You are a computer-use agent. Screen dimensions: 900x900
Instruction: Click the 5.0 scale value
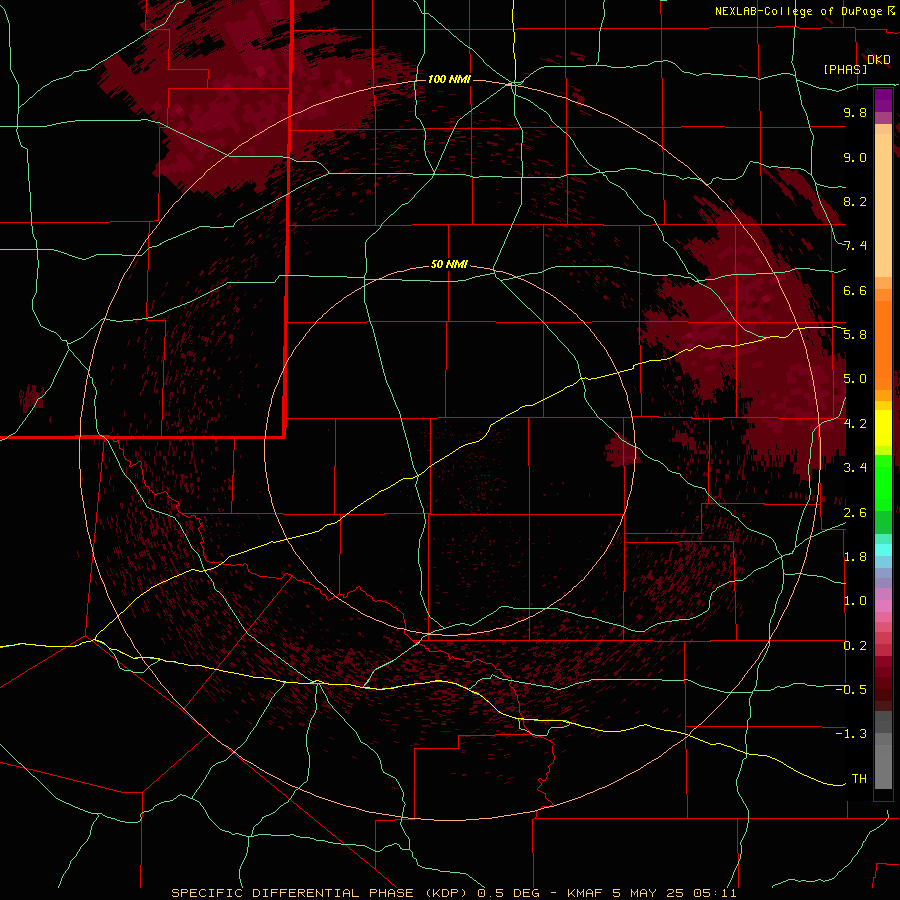point(855,379)
